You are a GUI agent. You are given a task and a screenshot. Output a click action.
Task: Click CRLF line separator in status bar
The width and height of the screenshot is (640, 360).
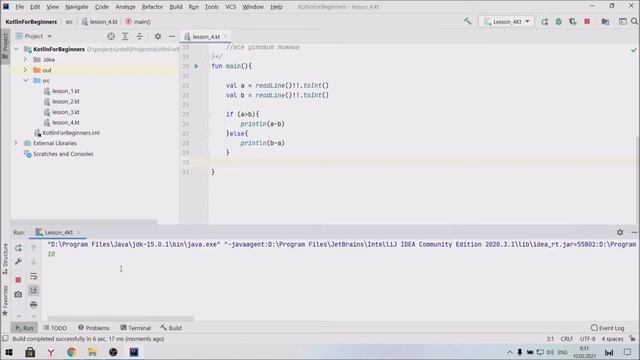tap(567, 339)
